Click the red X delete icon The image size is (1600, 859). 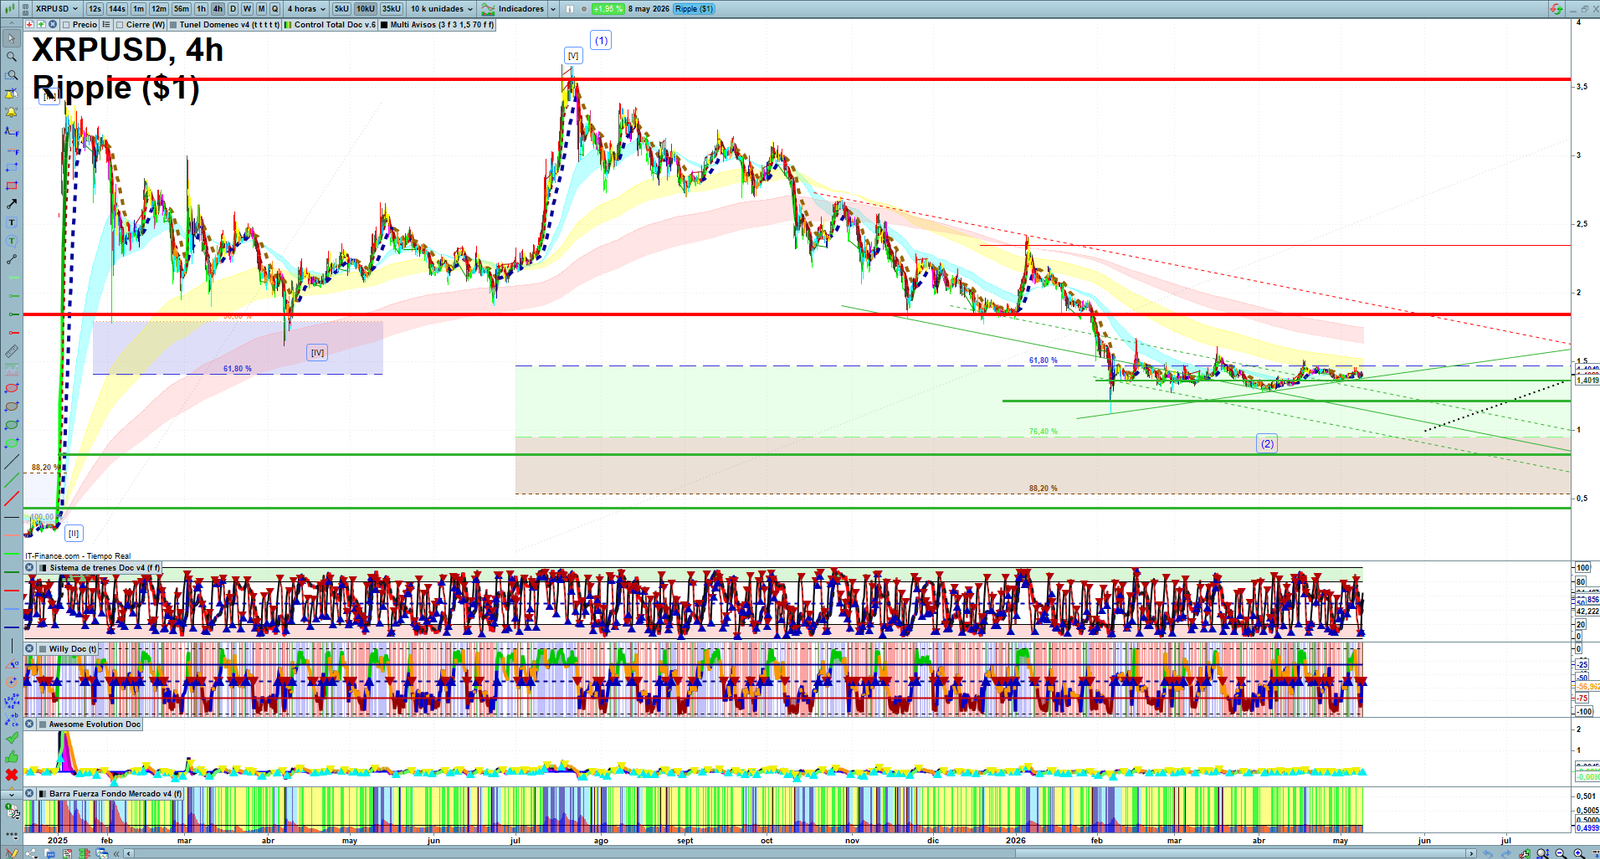click(12, 775)
